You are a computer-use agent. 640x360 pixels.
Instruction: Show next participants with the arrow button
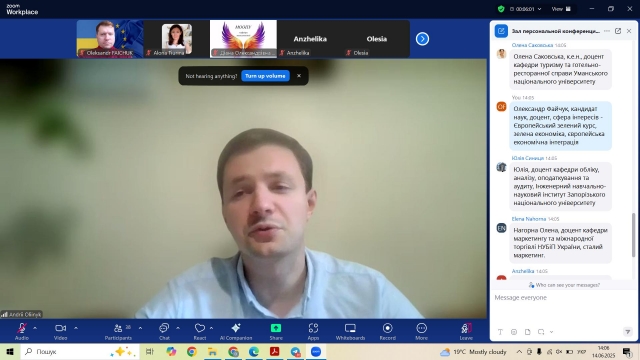point(422,39)
